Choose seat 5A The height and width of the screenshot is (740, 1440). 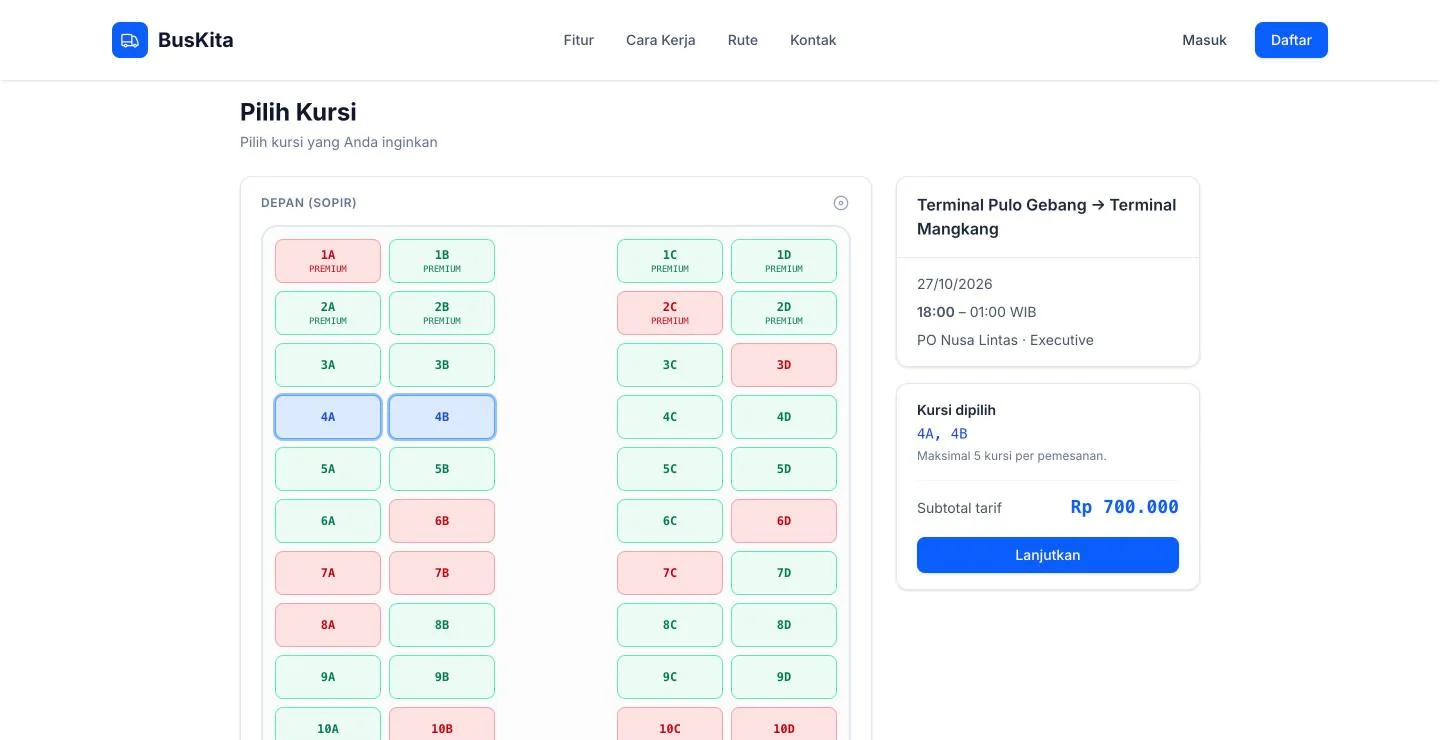(328, 469)
